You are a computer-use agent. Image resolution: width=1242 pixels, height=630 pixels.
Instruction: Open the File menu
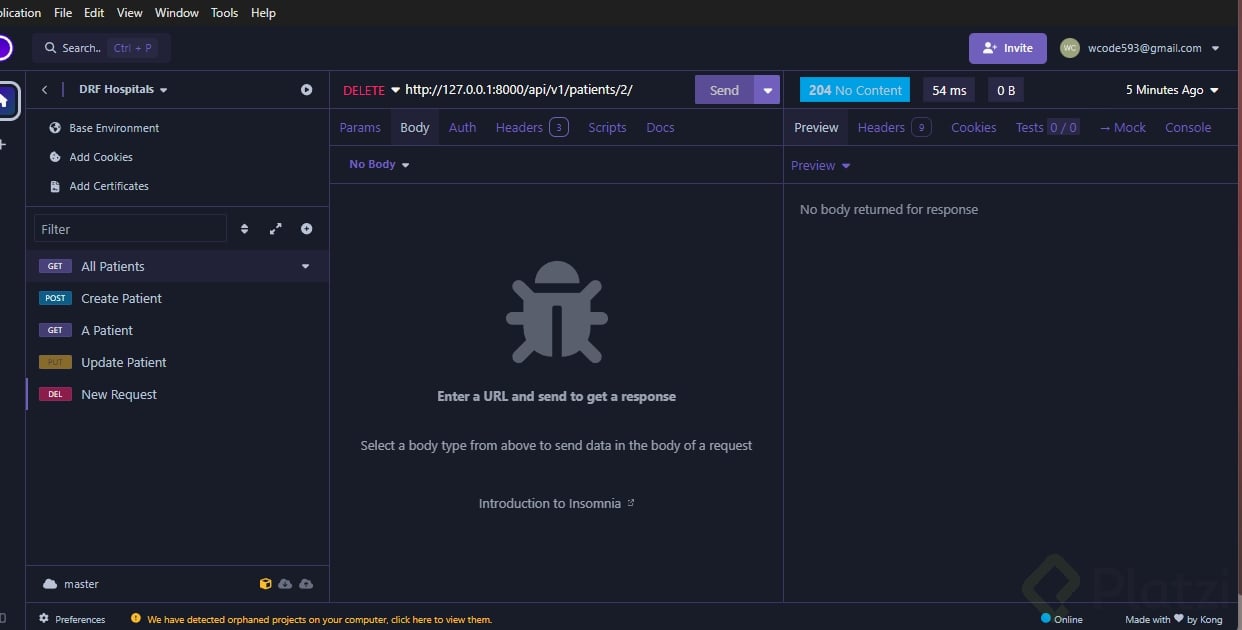click(x=63, y=13)
